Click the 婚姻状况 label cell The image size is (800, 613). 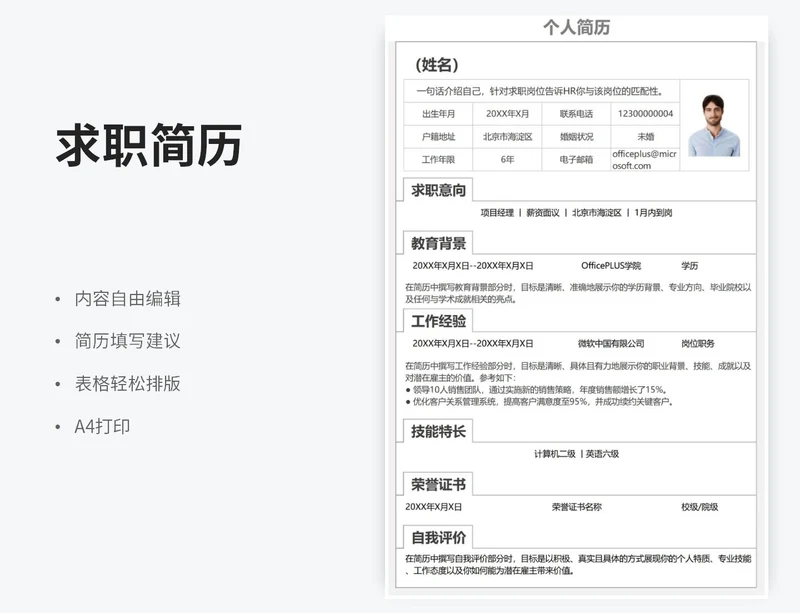click(x=576, y=137)
